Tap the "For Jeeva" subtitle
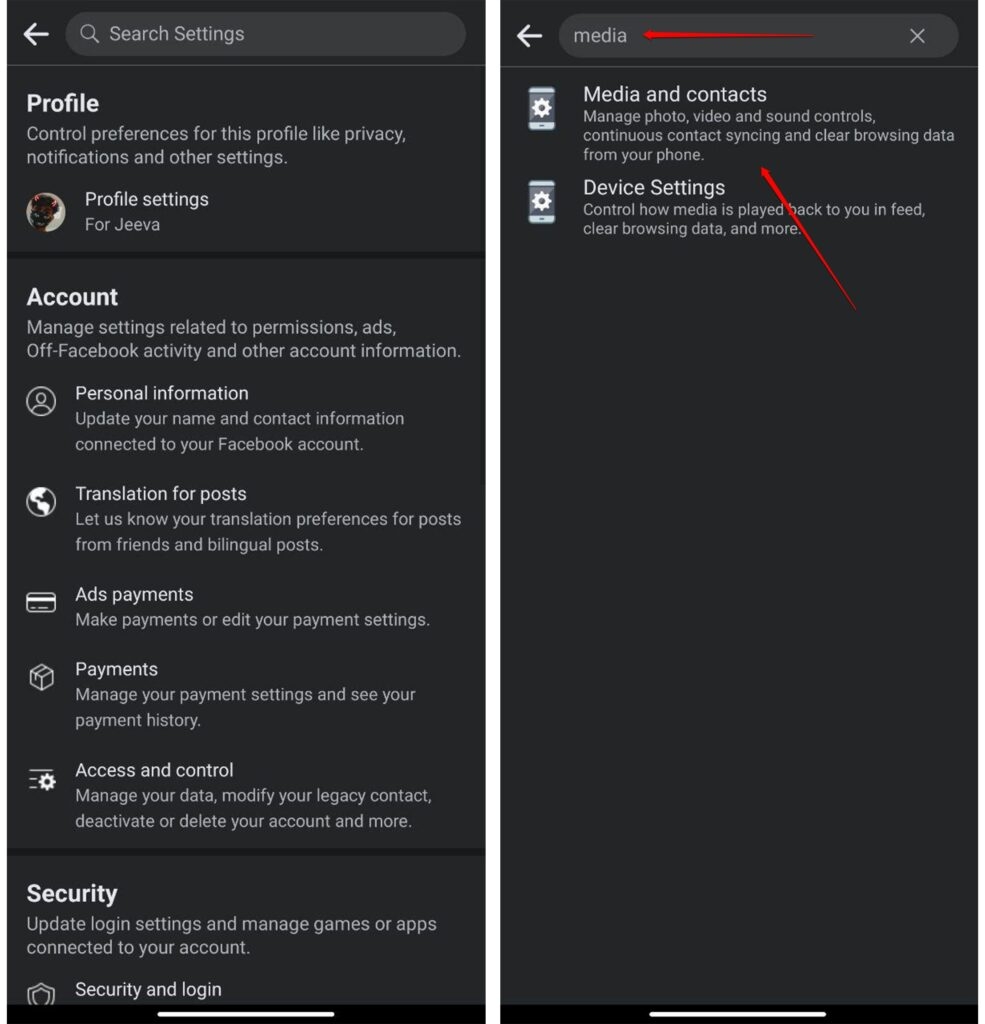985x1024 pixels. (x=122, y=225)
